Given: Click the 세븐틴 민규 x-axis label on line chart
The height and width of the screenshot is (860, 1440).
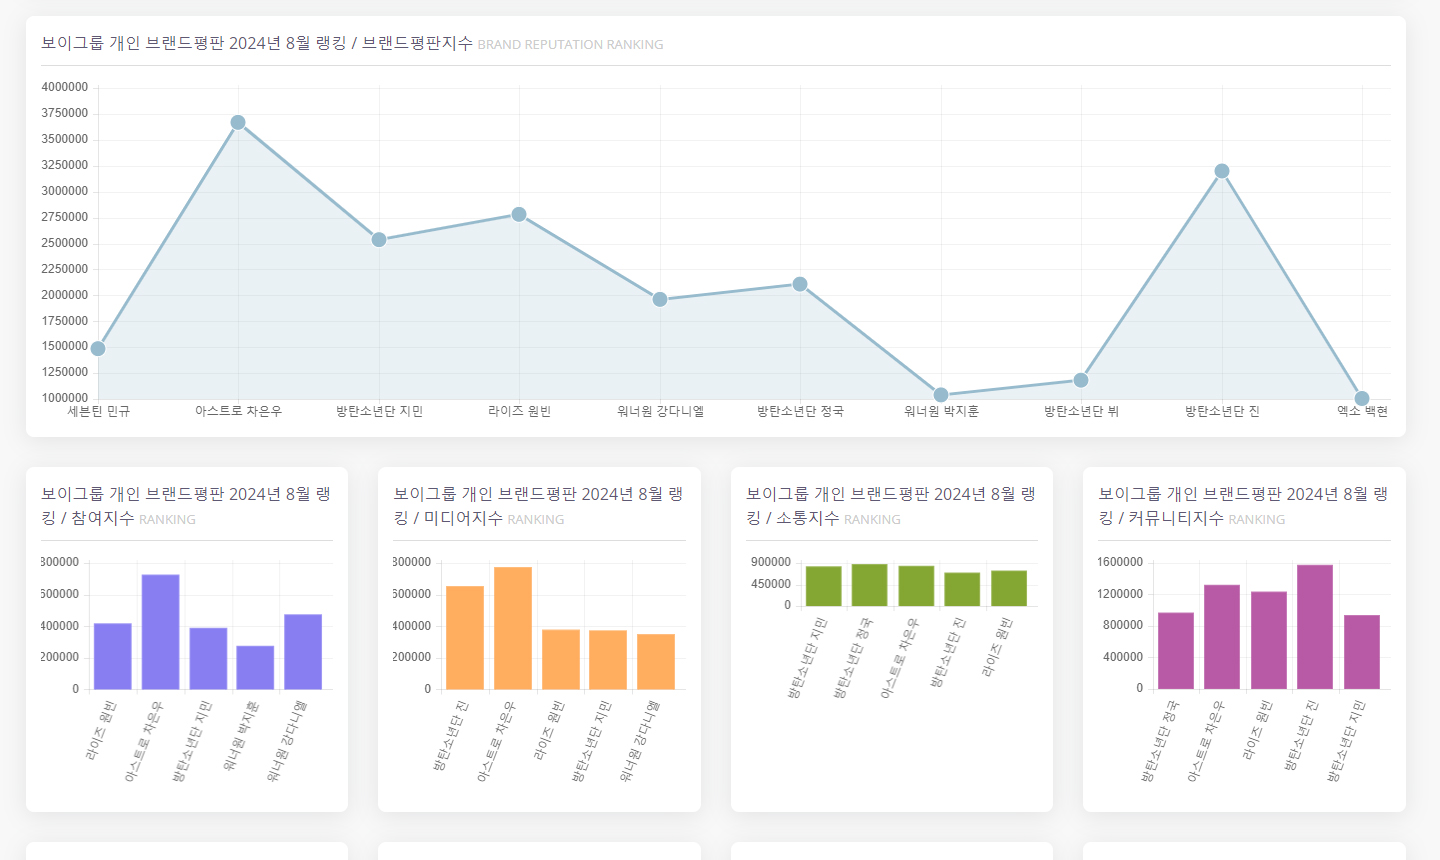Looking at the screenshot, I should pyautogui.click(x=99, y=412).
